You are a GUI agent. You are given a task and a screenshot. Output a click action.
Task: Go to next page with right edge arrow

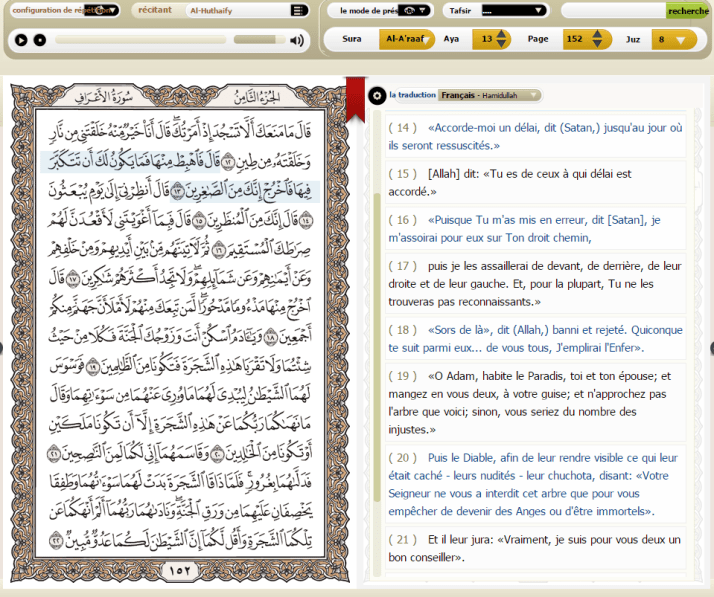point(710,347)
